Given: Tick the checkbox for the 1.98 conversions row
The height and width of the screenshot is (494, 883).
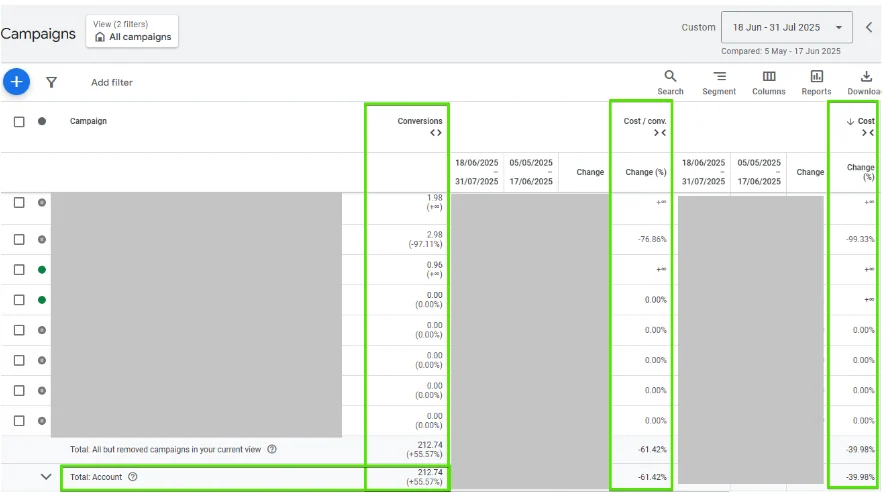Looking at the screenshot, I should click(x=19, y=202).
